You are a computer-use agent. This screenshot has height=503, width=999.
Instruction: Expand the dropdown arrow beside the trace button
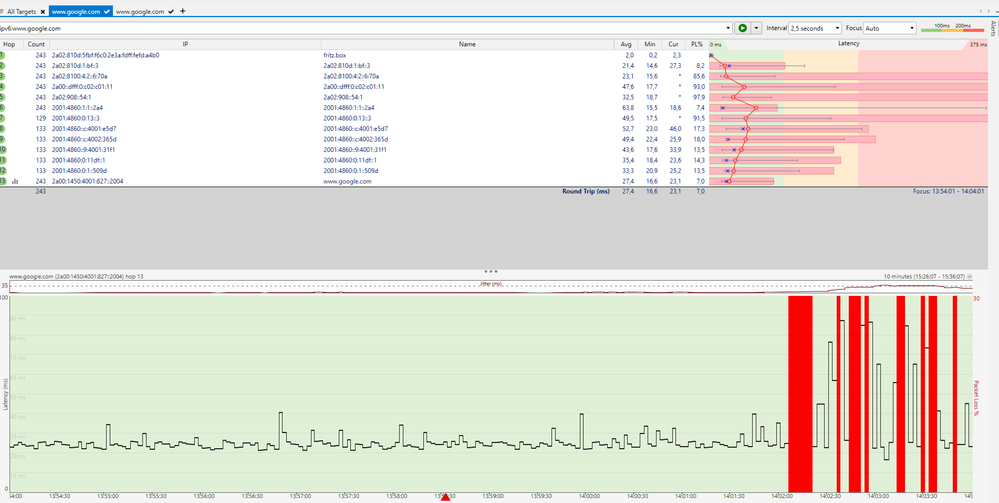click(756, 28)
